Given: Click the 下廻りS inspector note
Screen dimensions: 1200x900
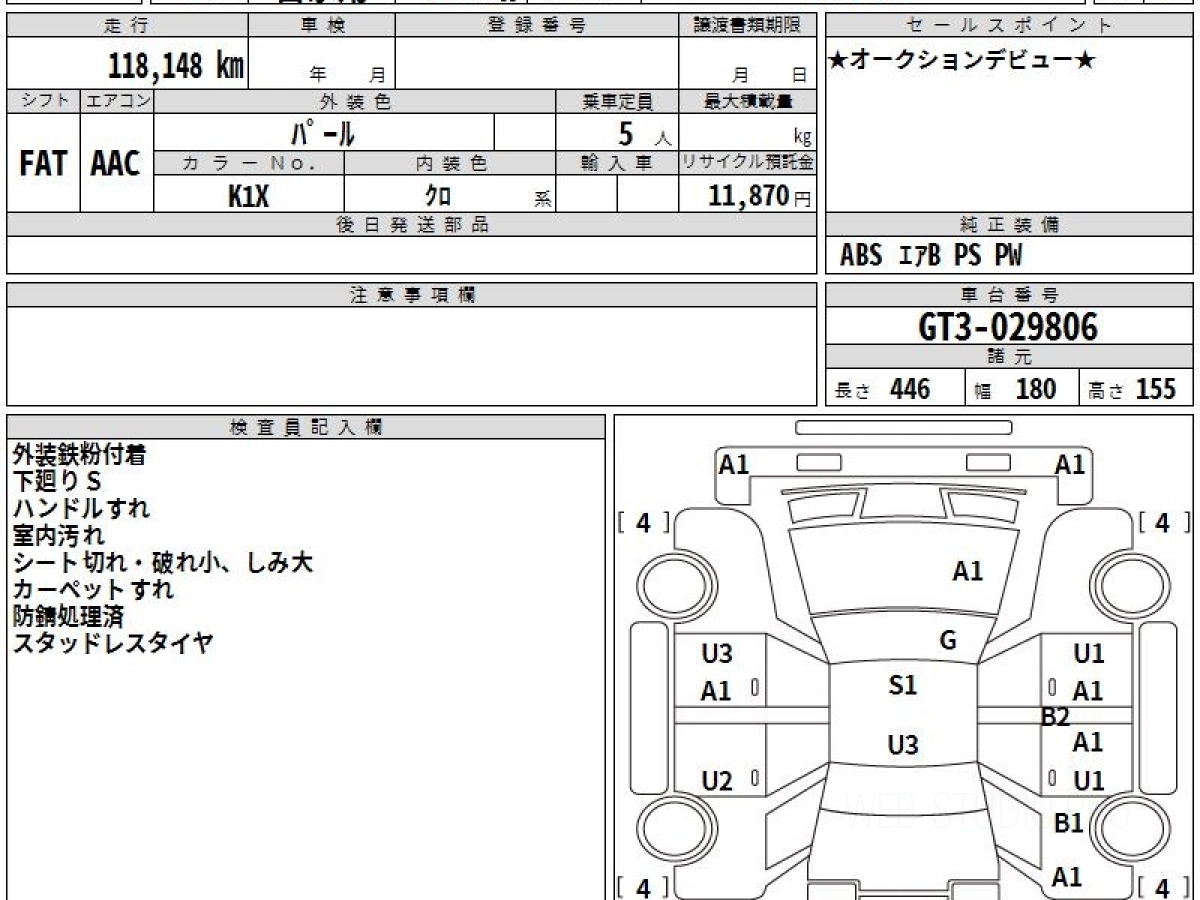Looking at the screenshot, I should [x=57, y=482].
